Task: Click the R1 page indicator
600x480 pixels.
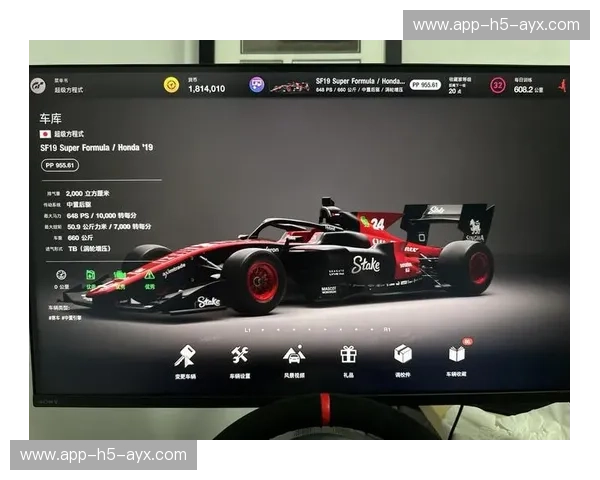Action: (387, 329)
